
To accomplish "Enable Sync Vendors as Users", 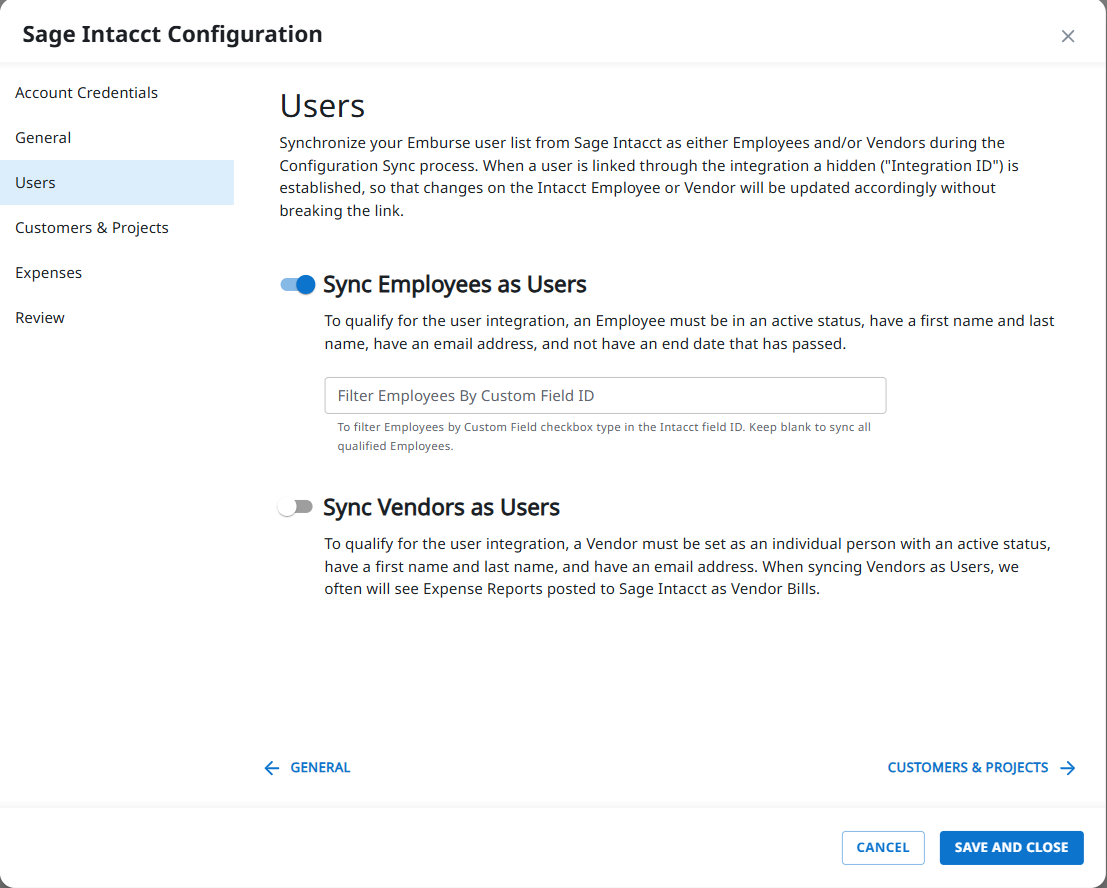I will (296, 506).
